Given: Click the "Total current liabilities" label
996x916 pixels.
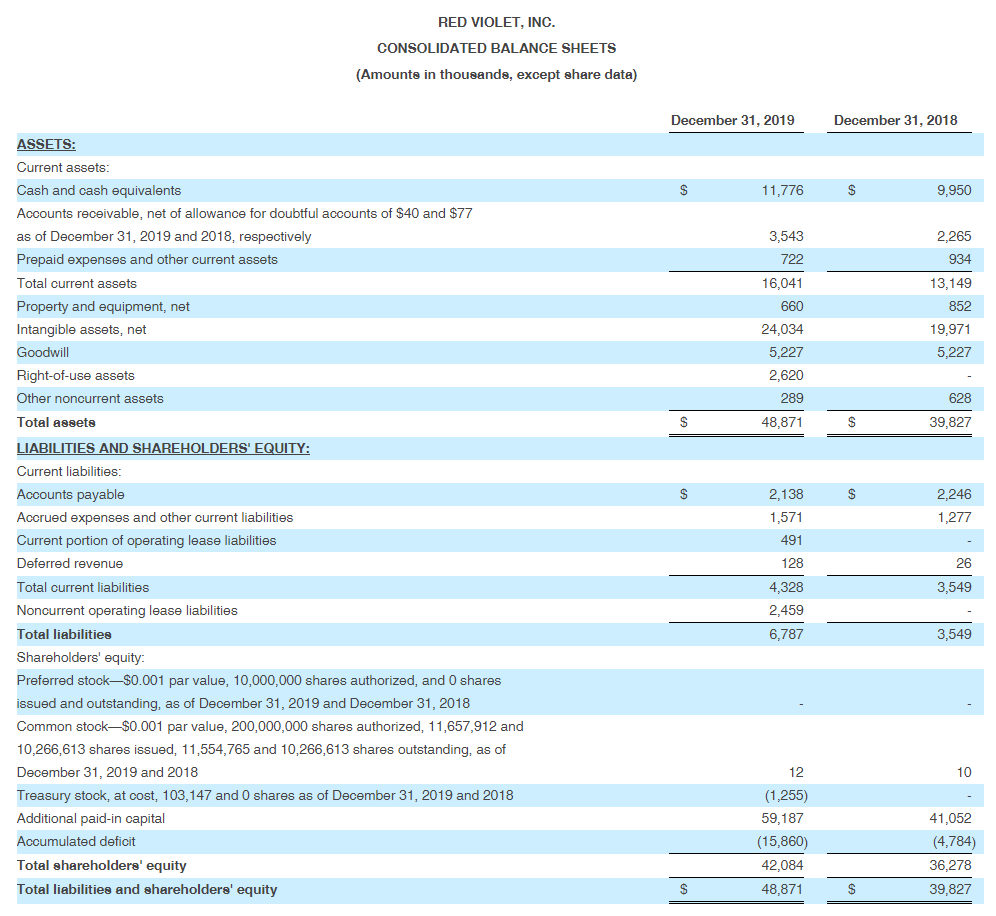Looking at the screenshot, I should tap(83, 588).
